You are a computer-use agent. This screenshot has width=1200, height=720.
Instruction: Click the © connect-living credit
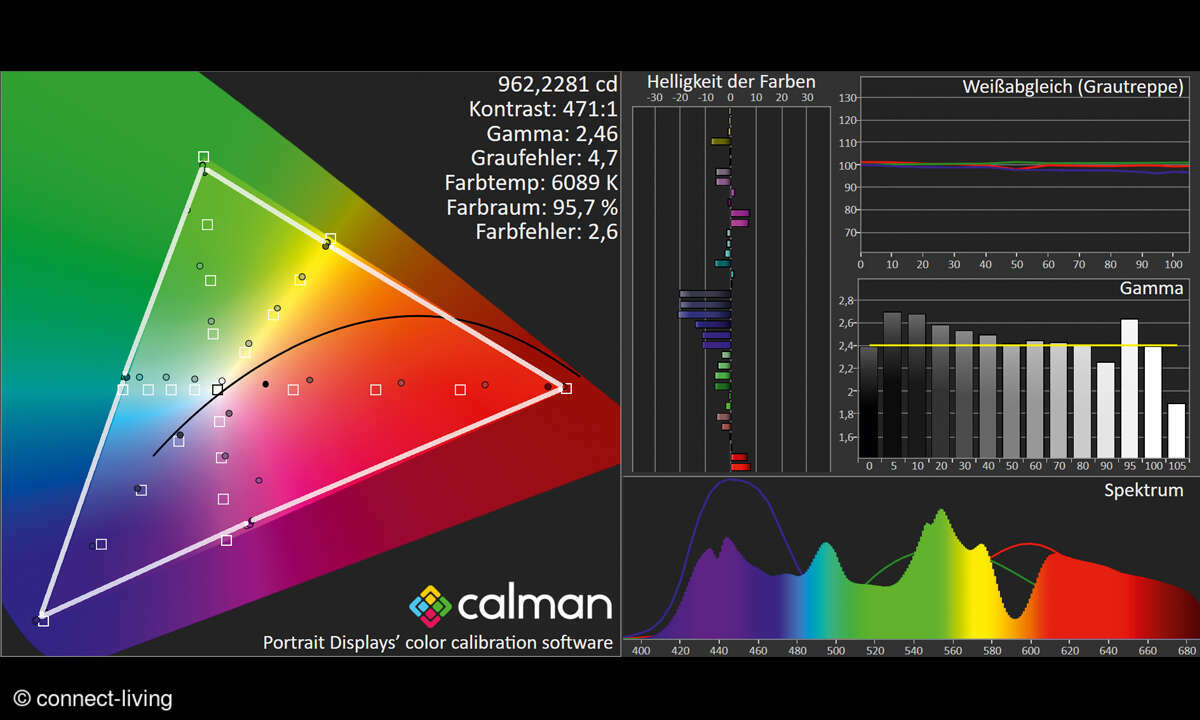click(x=92, y=699)
